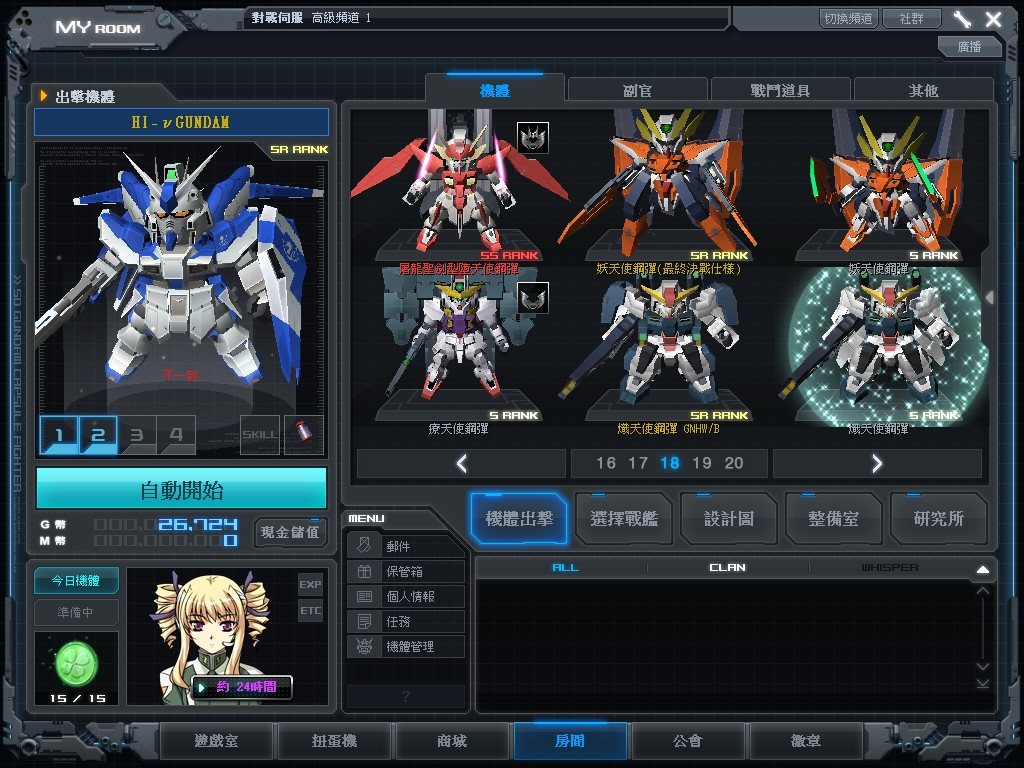Toggle unit slot 3
The width and height of the screenshot is (1024, 768).
pos(137,435)
